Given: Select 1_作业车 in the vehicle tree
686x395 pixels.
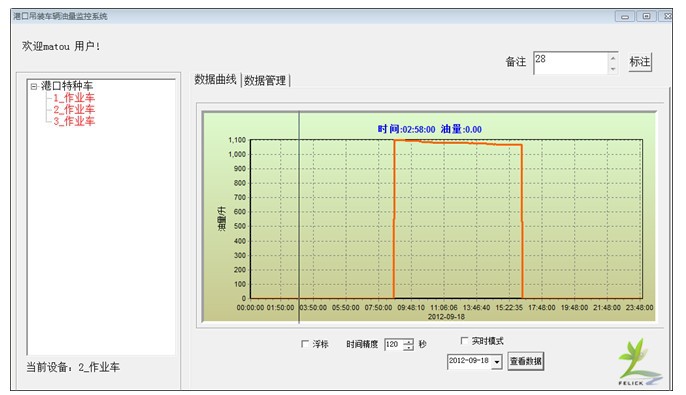Looking at the screenshot, I should (x=74, y=98).
